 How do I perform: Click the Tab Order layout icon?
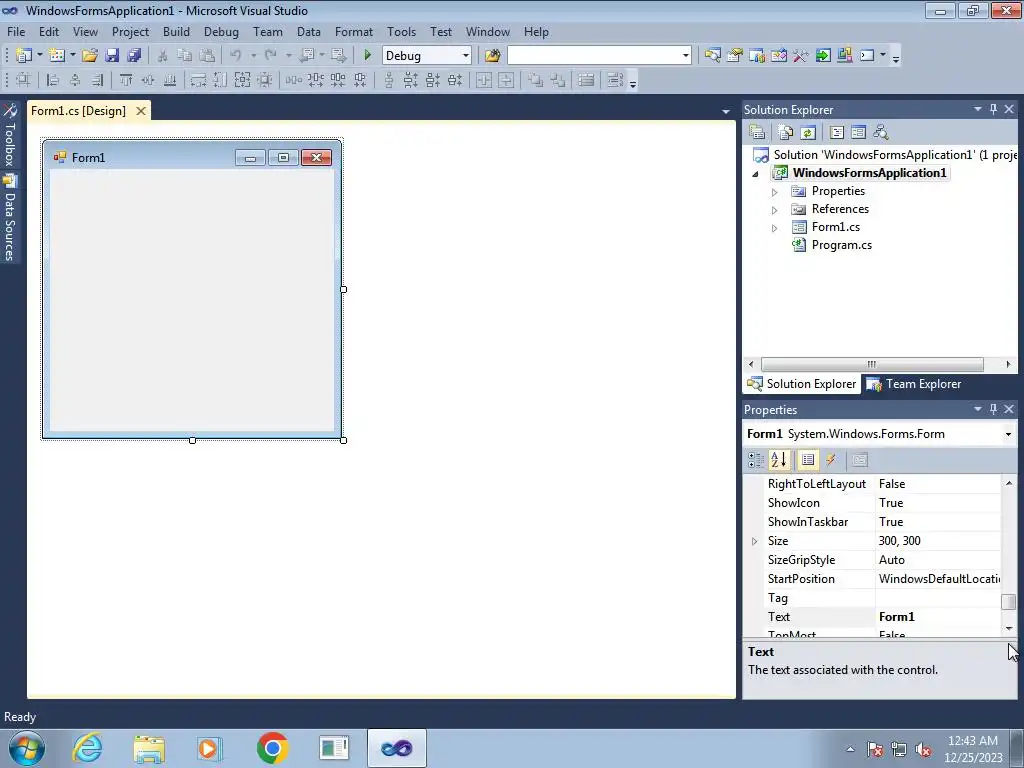pos(615,80)
